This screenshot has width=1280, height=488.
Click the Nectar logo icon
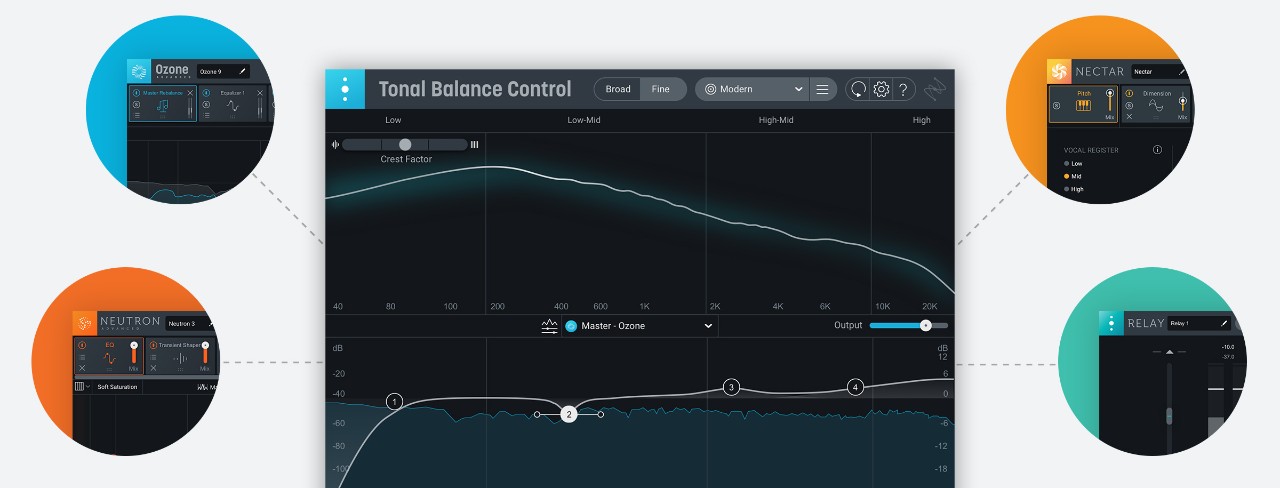click(x=1059, y=71)
